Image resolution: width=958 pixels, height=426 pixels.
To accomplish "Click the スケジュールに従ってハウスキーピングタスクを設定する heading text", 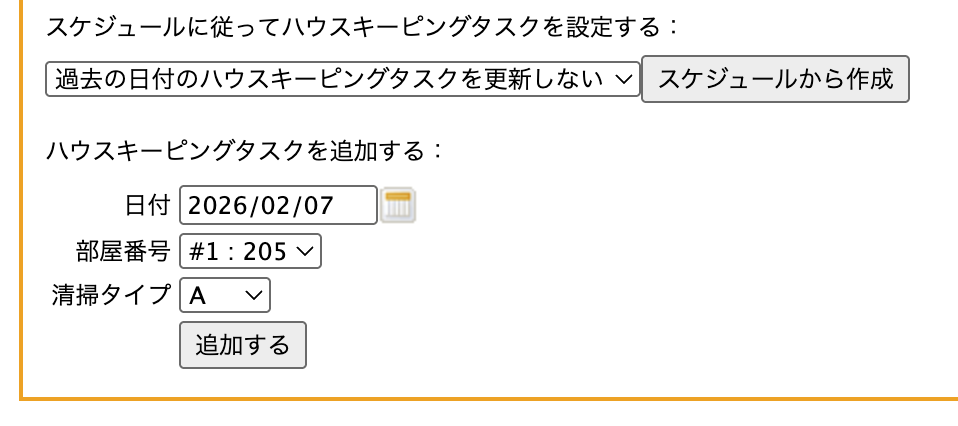I will tap(362, 27).
